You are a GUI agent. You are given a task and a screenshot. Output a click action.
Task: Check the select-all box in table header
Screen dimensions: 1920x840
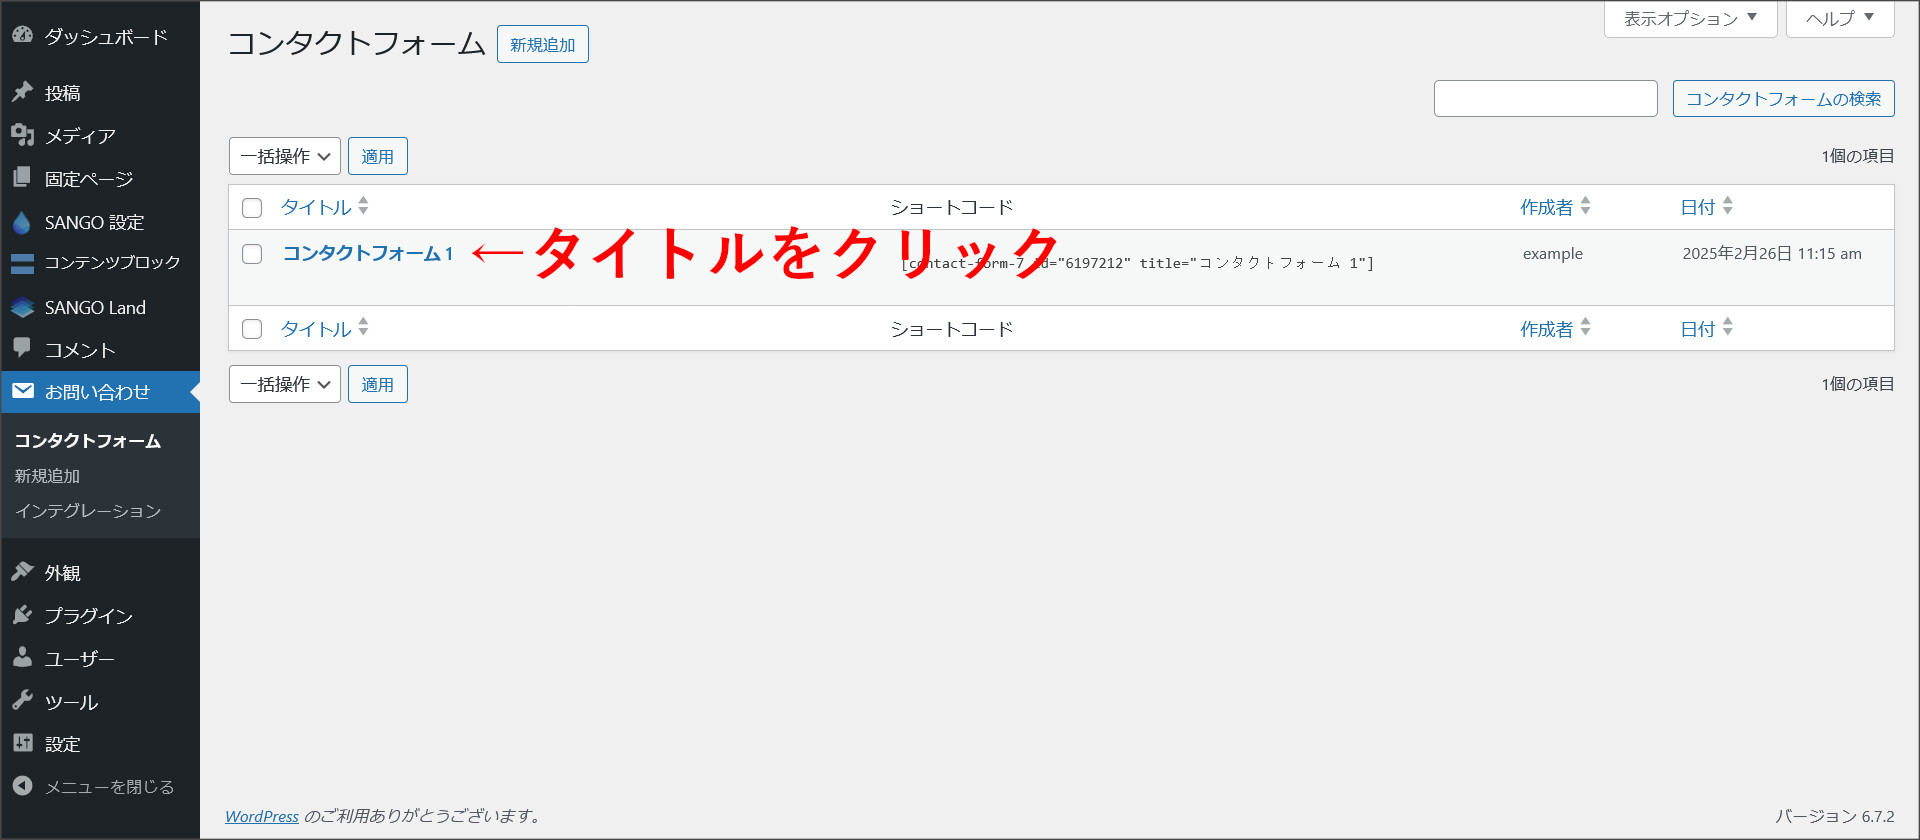click(252, 208)
